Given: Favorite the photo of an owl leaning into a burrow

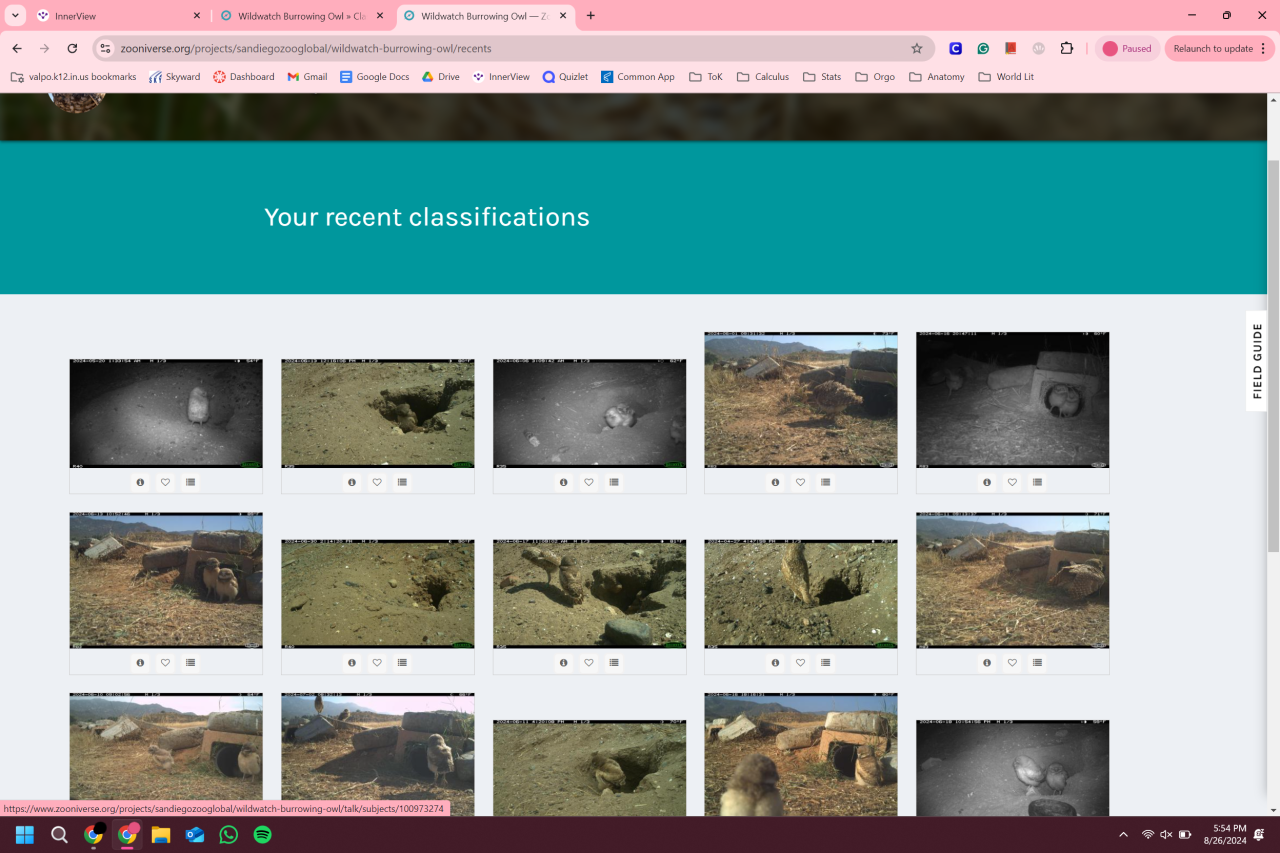Looking at the screenshot, I should click(800, 662).
